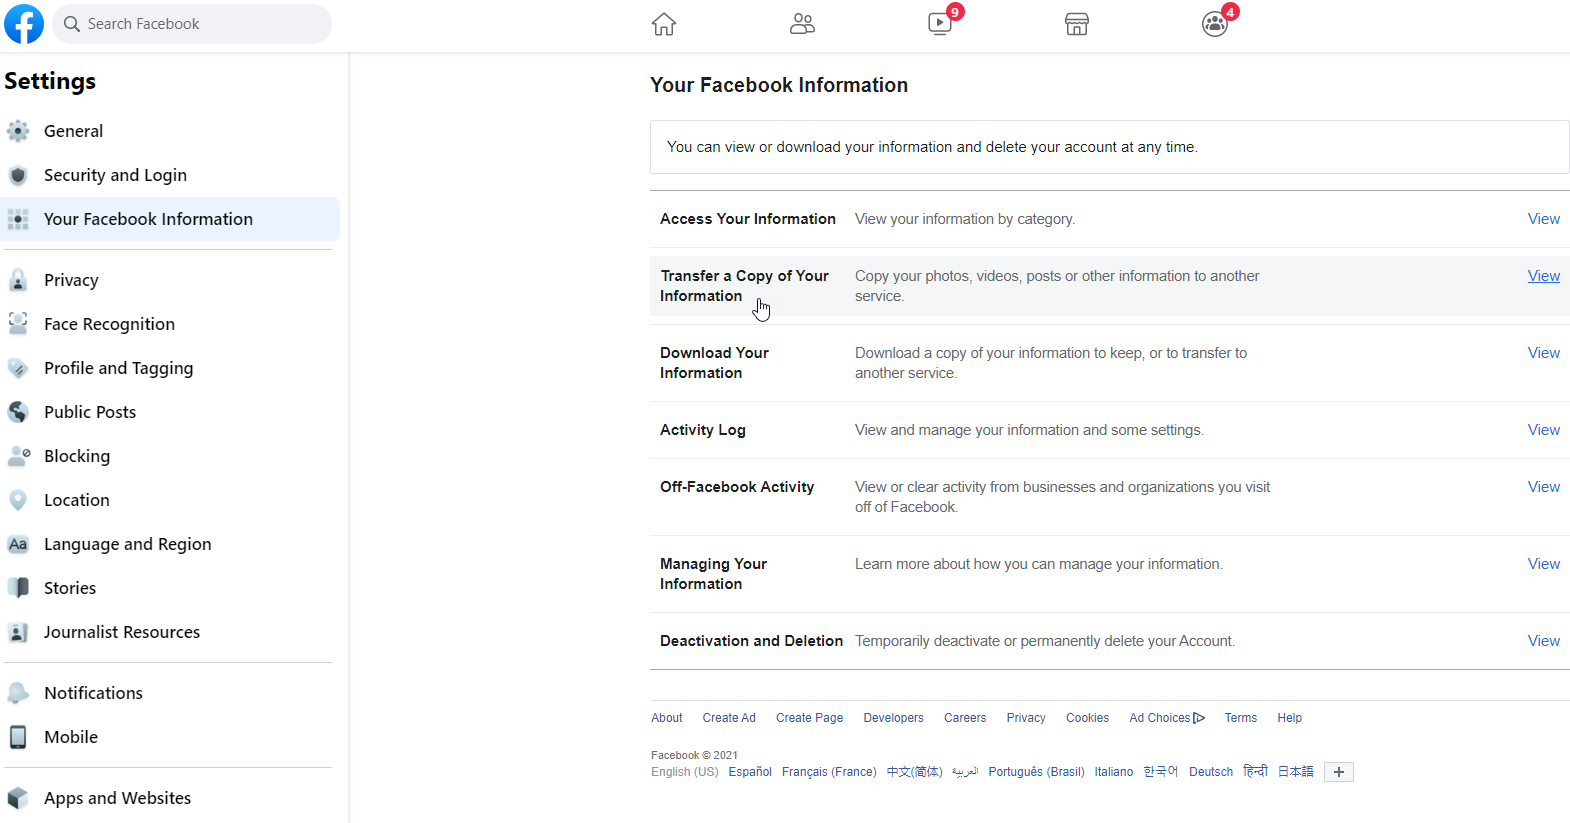The height and width of the screenshot is (823, 1570).
Task: Switch language to Français (France)
Action: (829, 772)
